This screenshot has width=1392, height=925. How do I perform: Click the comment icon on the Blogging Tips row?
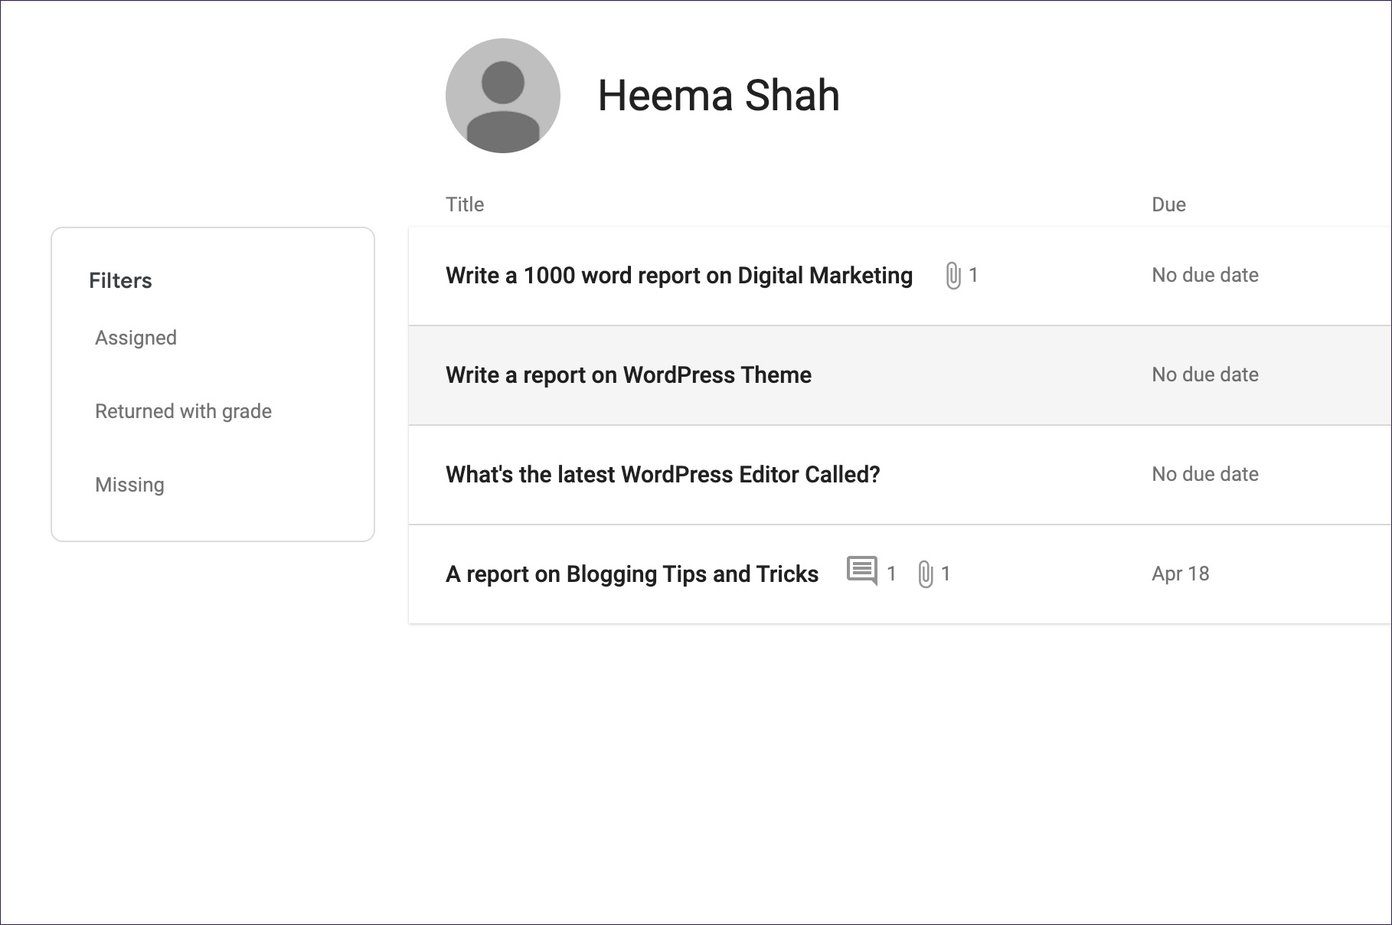pyautogui.click(x=862, y=571)
